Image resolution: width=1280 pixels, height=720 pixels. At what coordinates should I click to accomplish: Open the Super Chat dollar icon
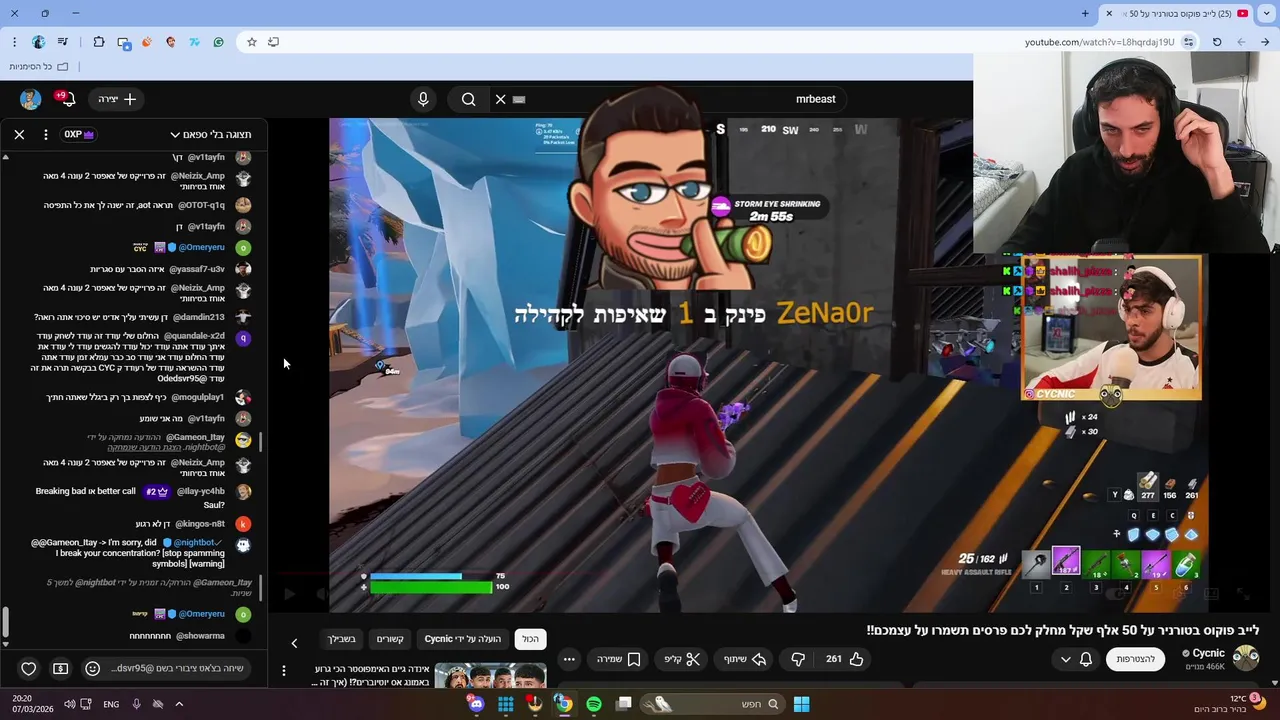pos(61,668)
